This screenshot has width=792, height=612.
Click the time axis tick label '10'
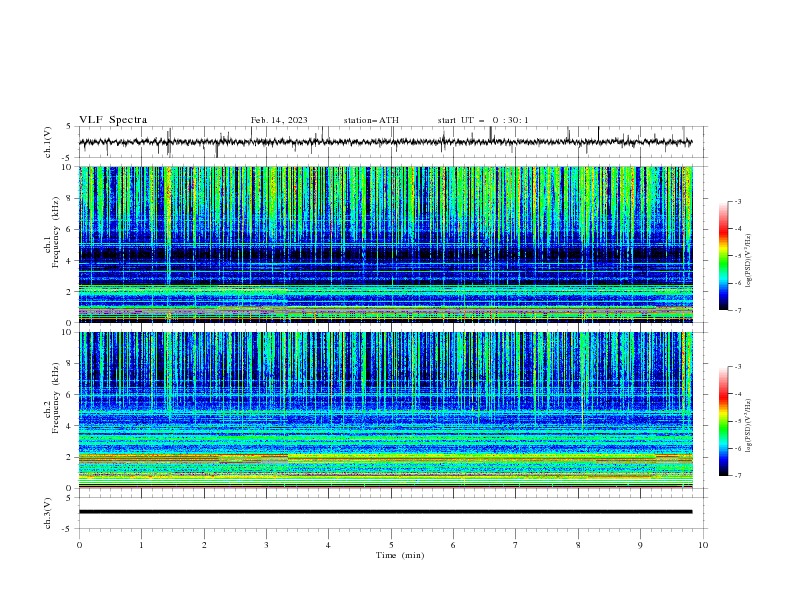[x=703, y=545]
